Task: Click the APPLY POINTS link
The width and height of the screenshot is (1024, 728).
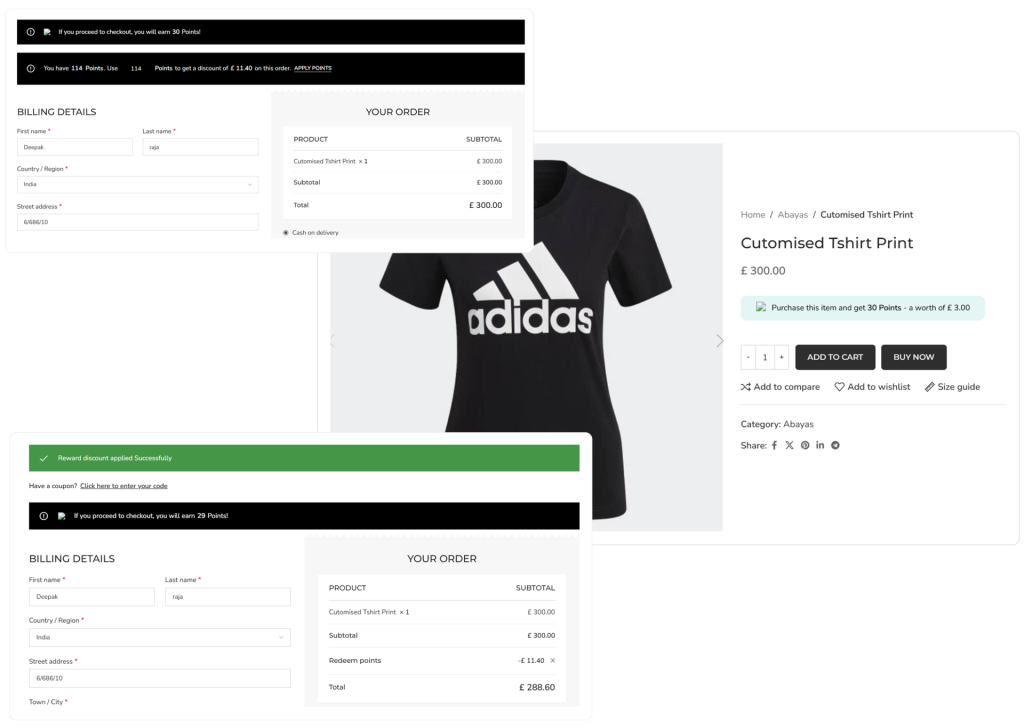Action: click(313, 69)
